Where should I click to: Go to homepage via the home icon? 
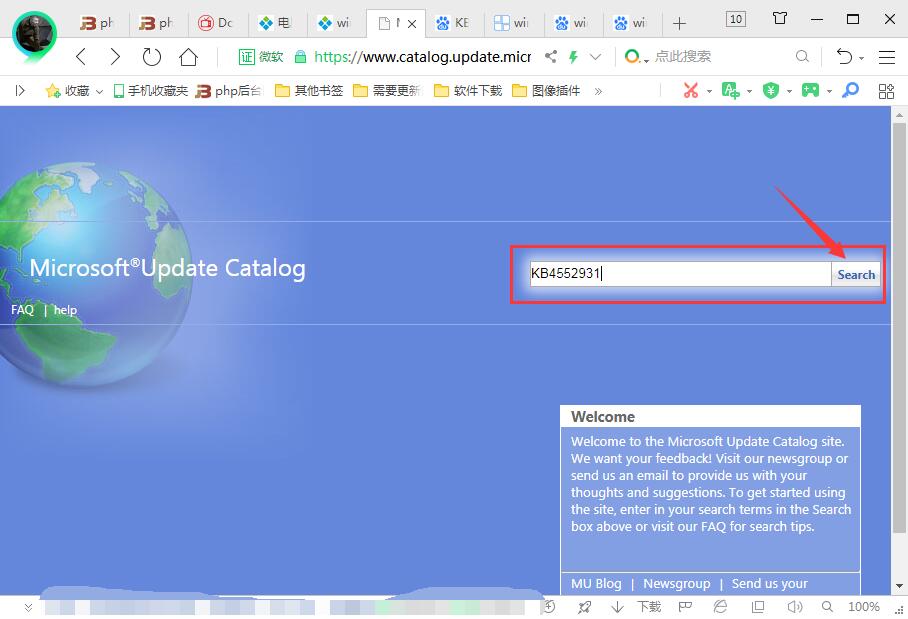click(188, 57)
